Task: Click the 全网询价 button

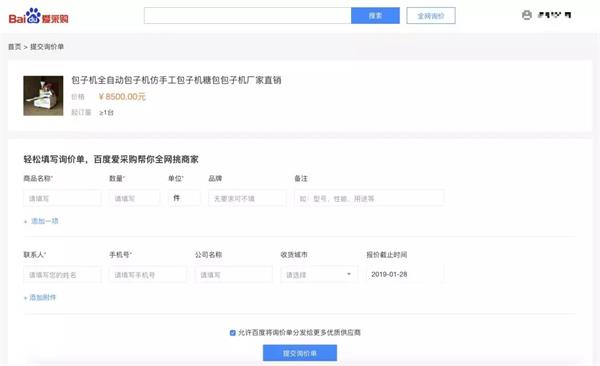Action: coord(431,16)
